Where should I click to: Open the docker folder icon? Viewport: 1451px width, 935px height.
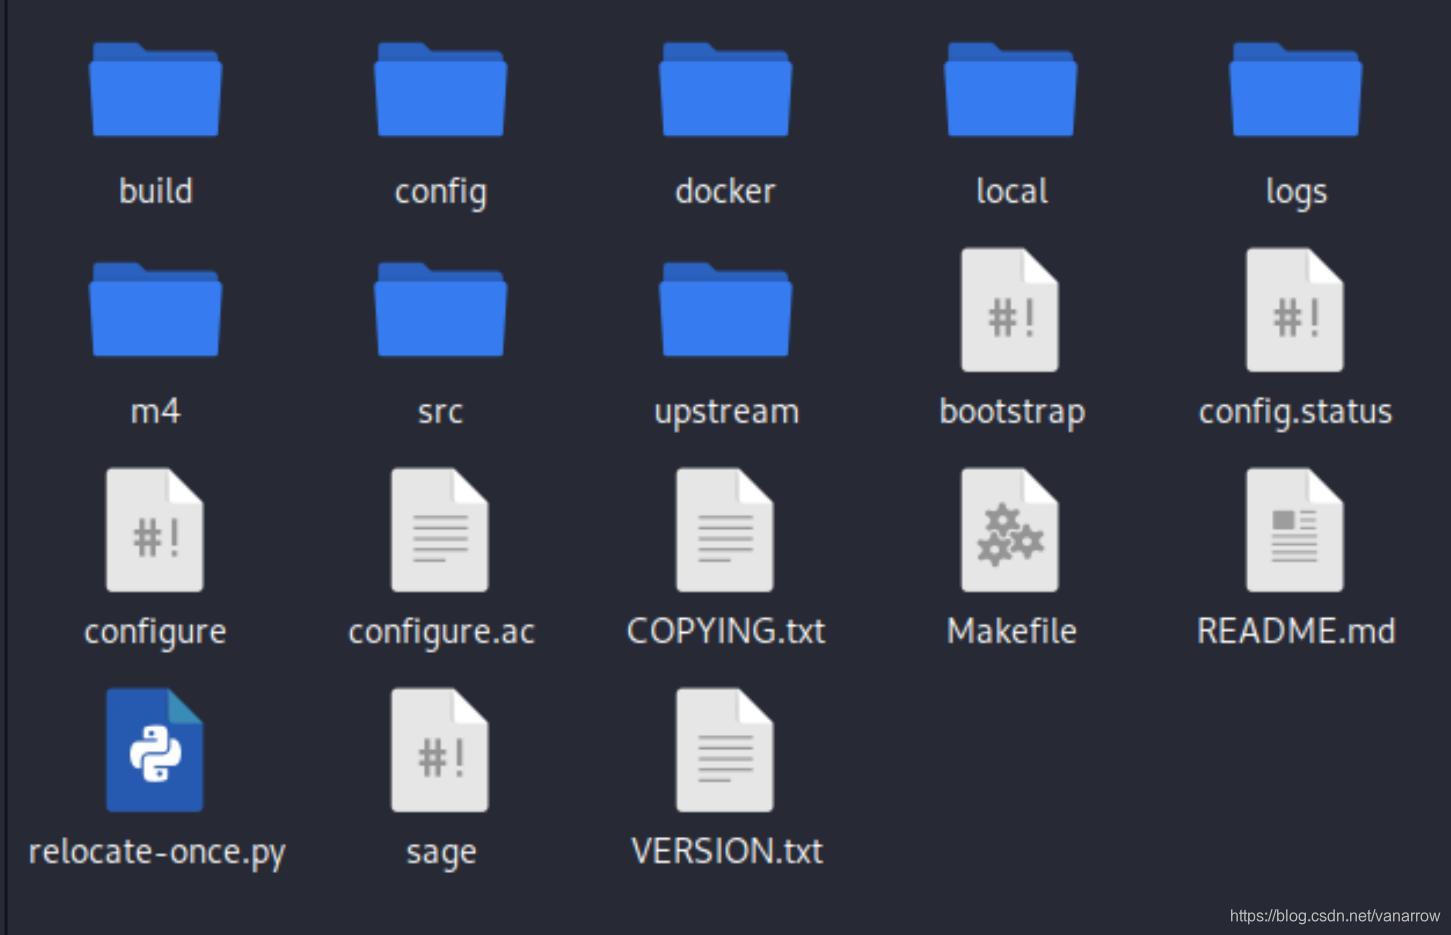pyautogui.click(x=725, y=89)
